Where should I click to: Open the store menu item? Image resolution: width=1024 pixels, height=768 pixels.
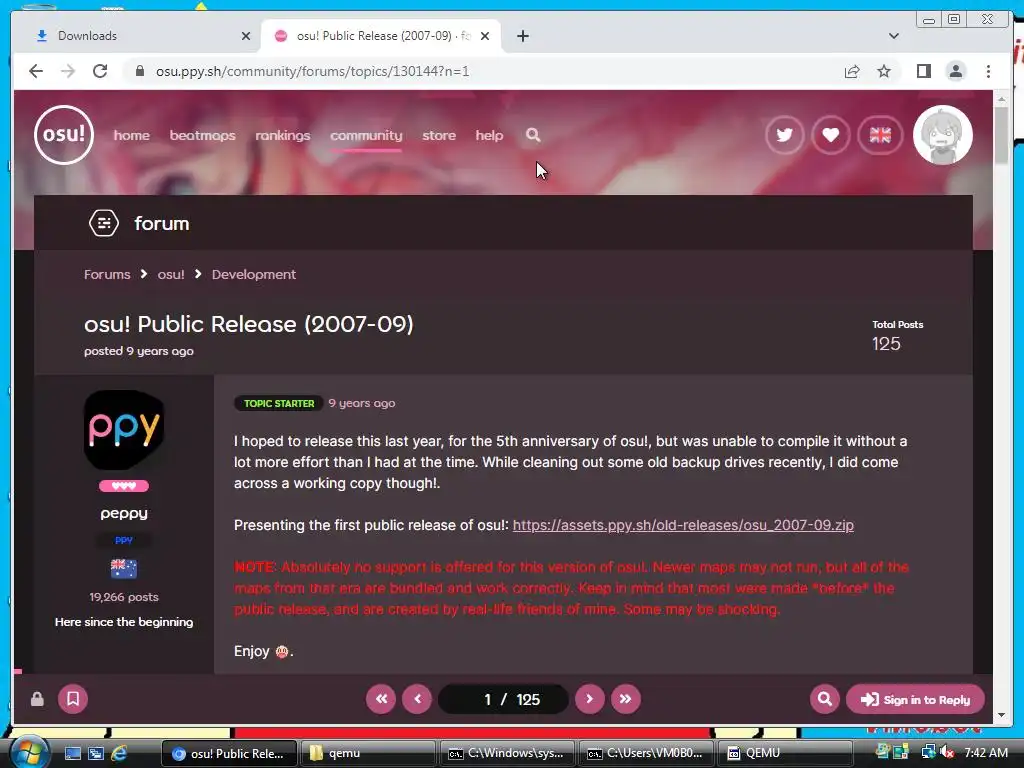click(x=439, y=135)
